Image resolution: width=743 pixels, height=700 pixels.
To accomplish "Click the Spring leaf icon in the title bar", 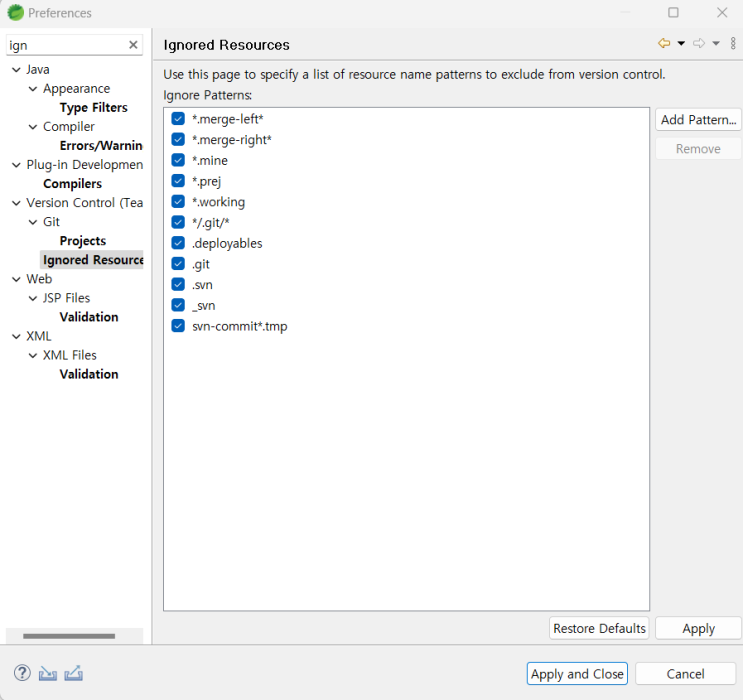I will [16, 12].
